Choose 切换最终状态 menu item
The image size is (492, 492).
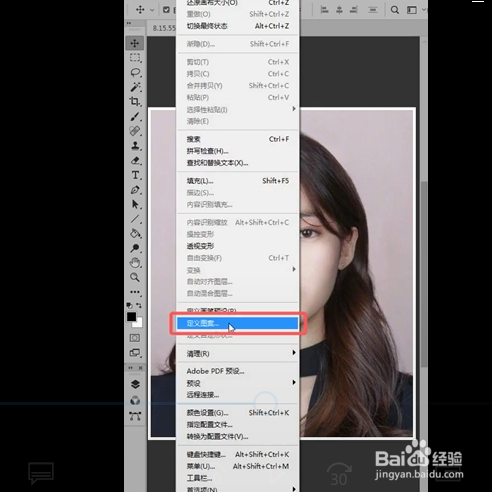click(237, 26)
